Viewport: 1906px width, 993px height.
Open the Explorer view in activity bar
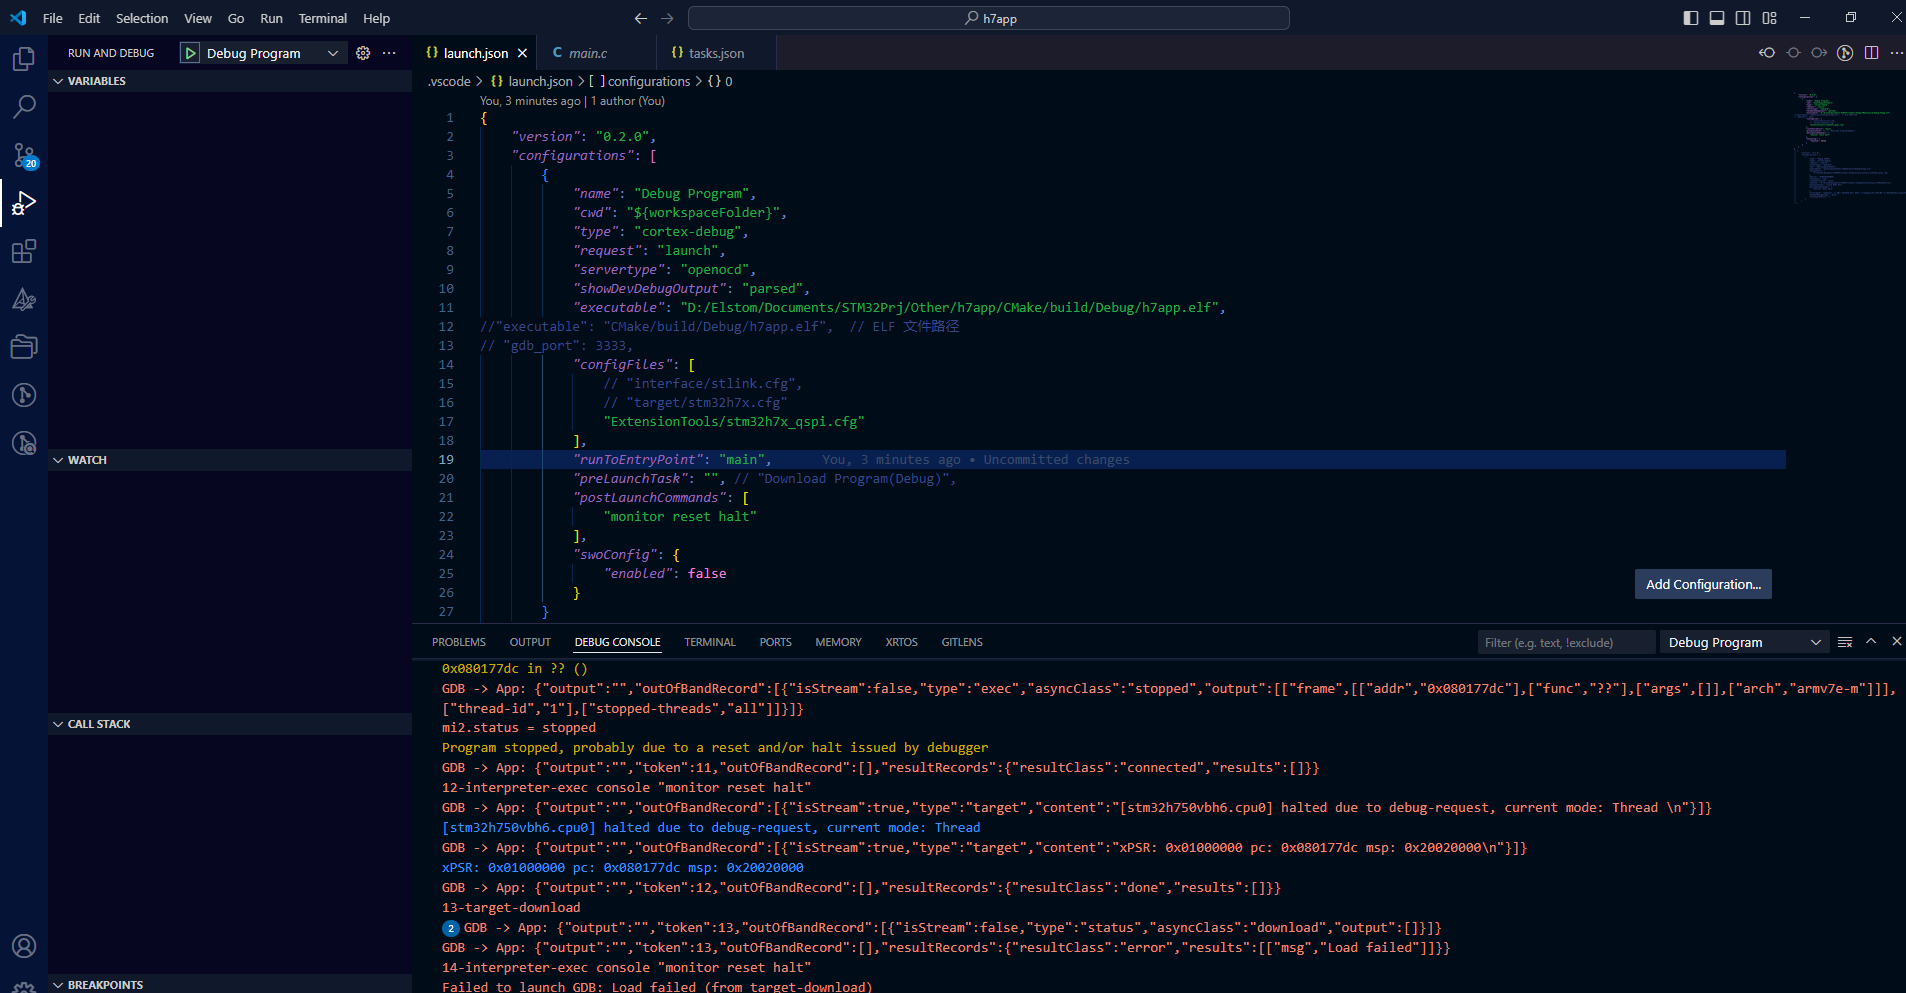[24, 59]
